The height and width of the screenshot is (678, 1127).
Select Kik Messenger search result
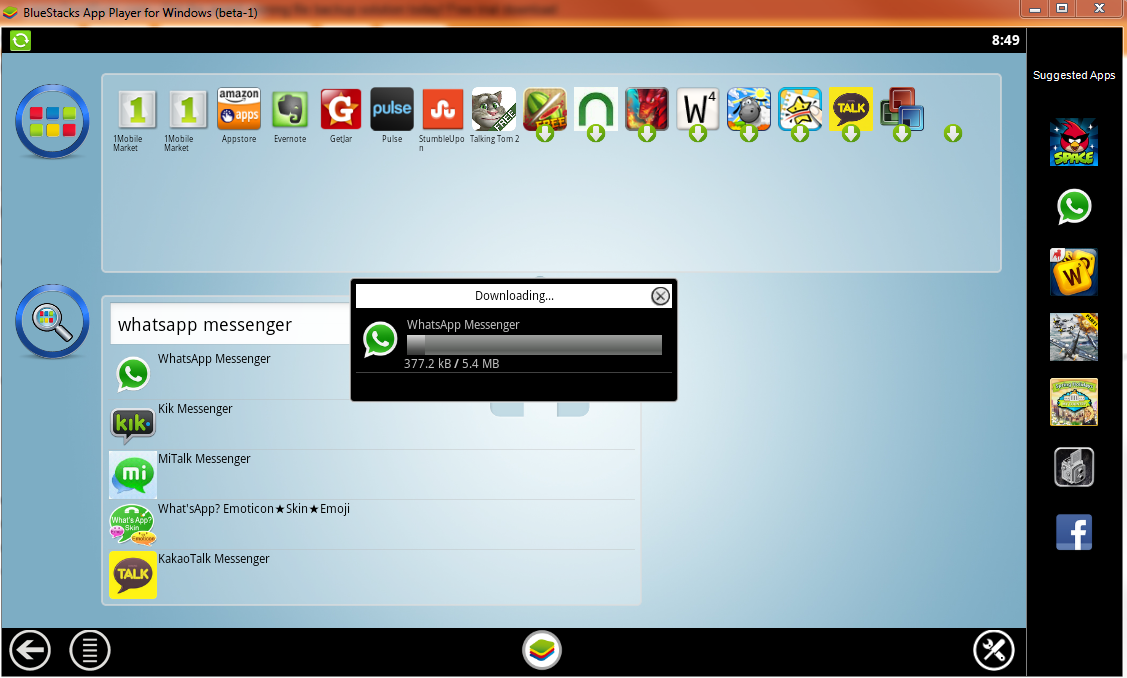(195, 409)
